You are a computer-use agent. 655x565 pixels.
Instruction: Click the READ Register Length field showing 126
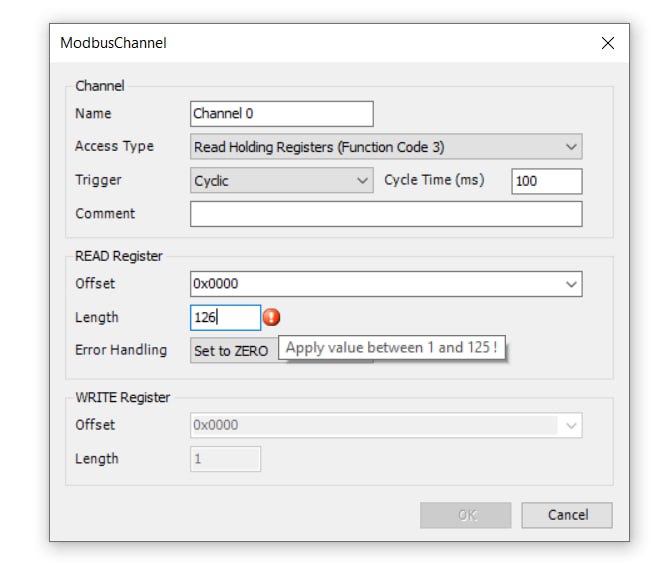point(225,317)
